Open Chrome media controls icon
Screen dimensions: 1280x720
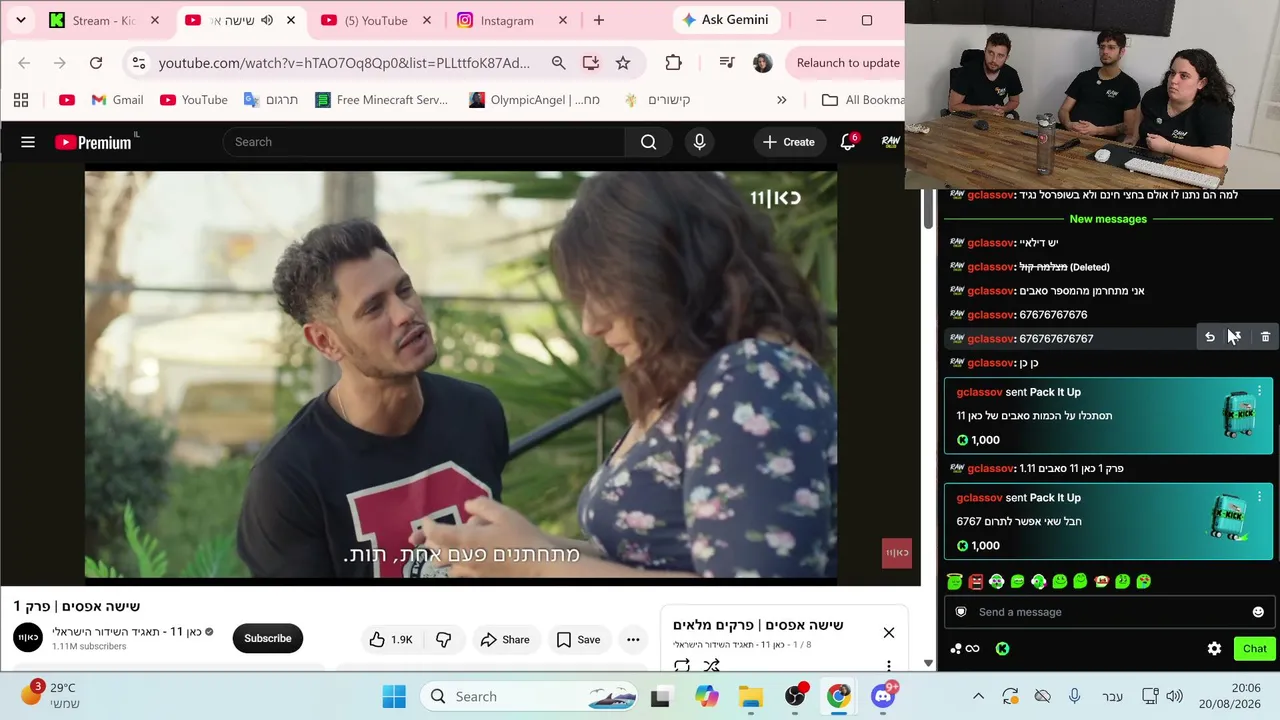click(727, 63)
